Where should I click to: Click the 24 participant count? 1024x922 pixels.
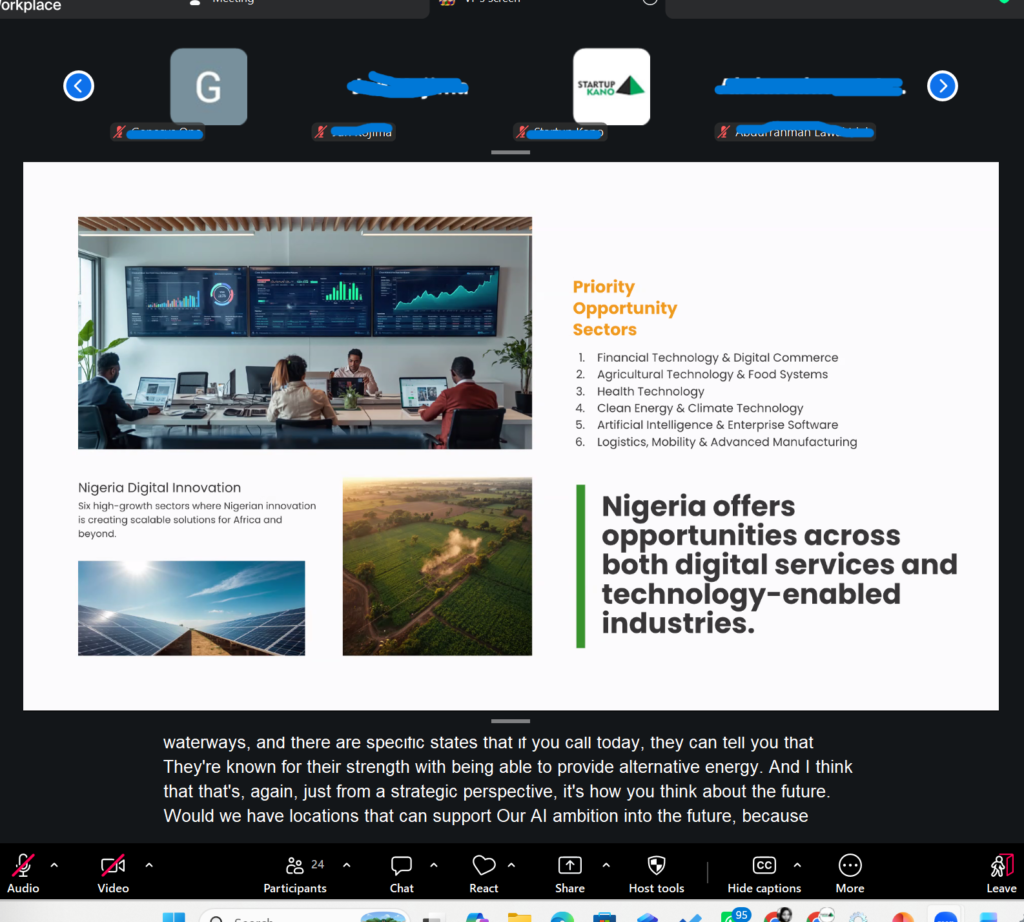point(317,865)
